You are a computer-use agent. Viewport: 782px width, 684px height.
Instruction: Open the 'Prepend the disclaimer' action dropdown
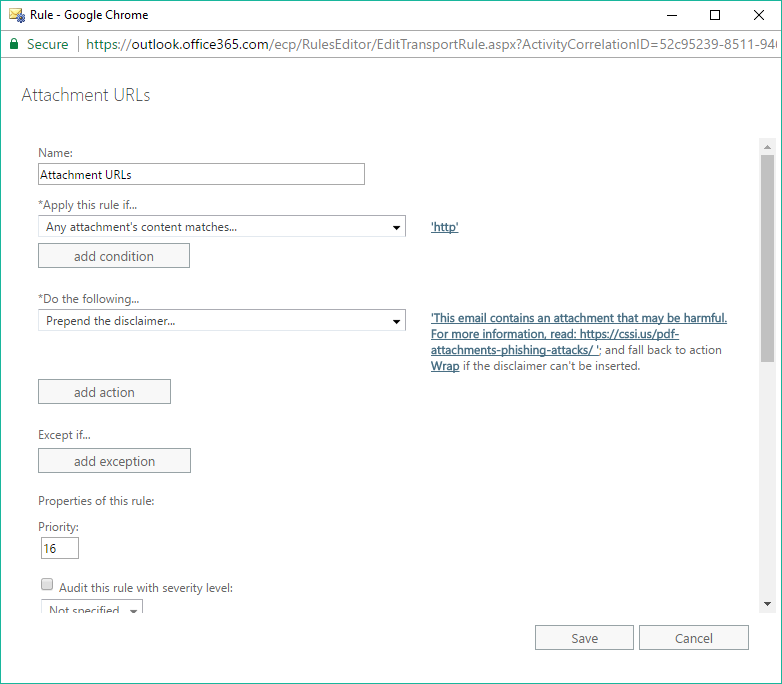[x=222, y=321]
